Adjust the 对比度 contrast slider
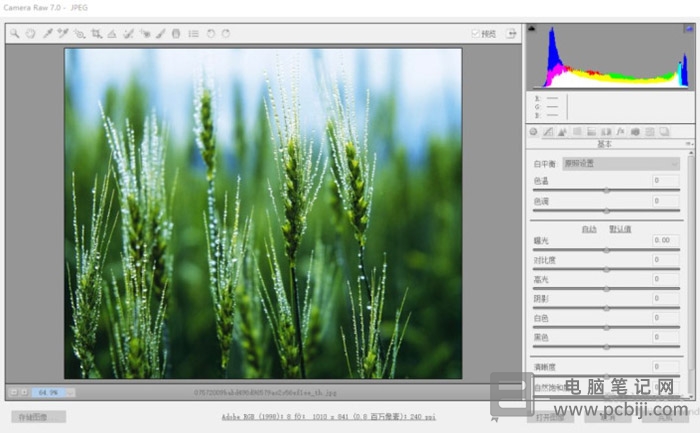700x433 pixels. pos(606,269)
